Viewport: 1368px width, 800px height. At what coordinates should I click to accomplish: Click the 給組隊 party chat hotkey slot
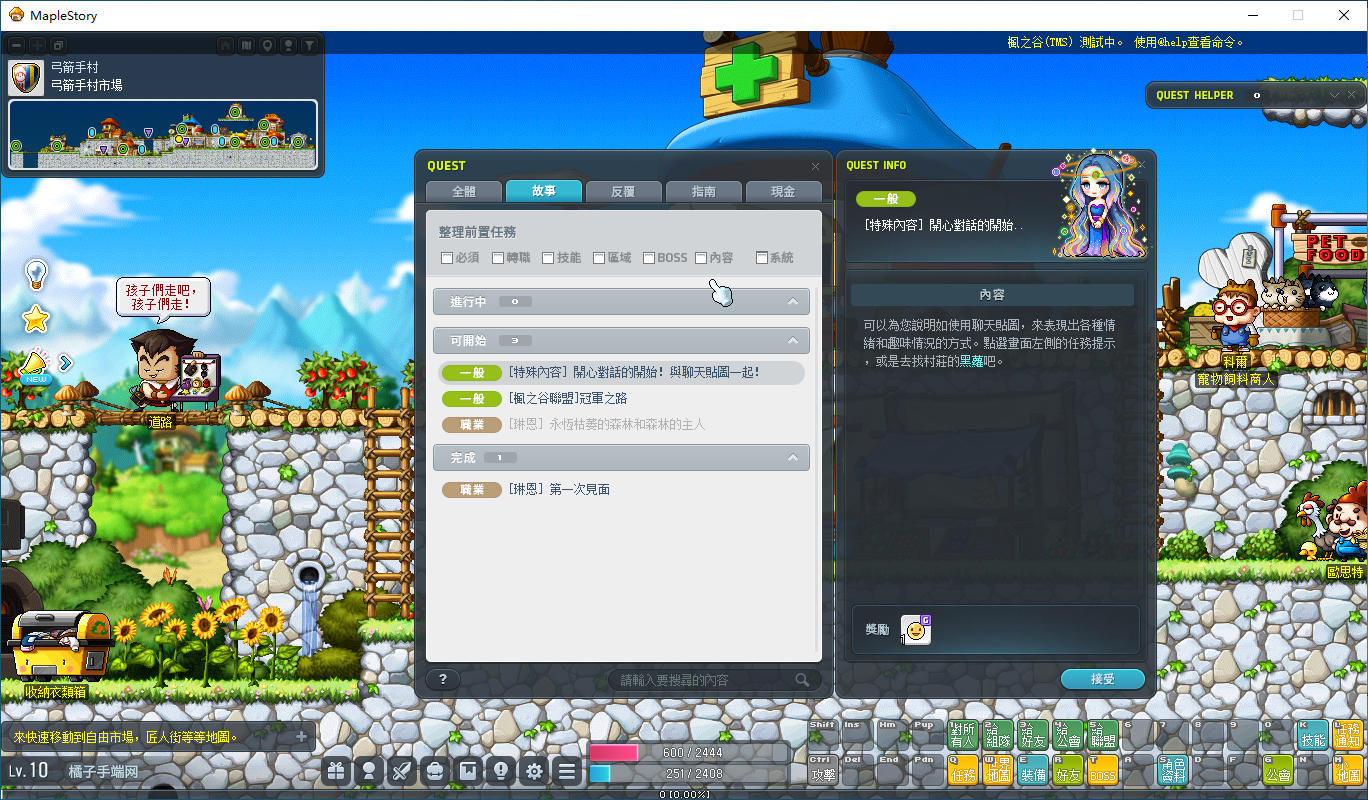click(998, 735)
